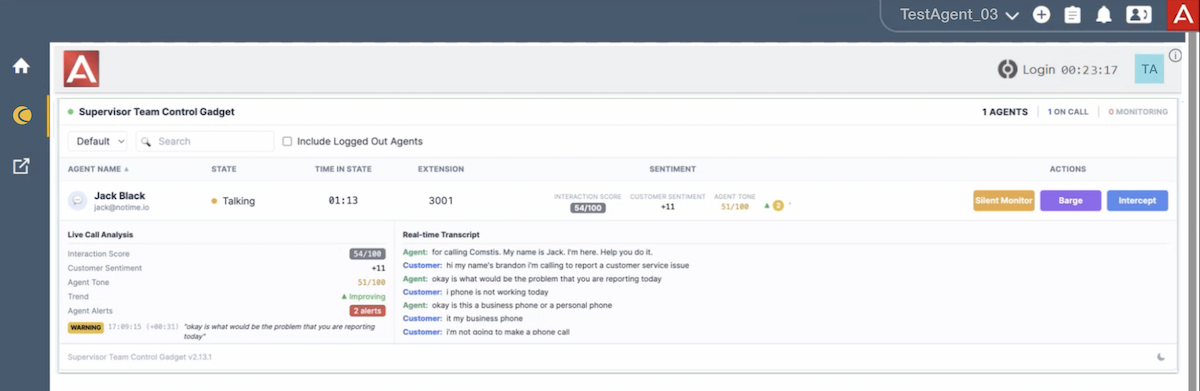Click the +11 customer sentiment in agent row

[x=668, y=207]
